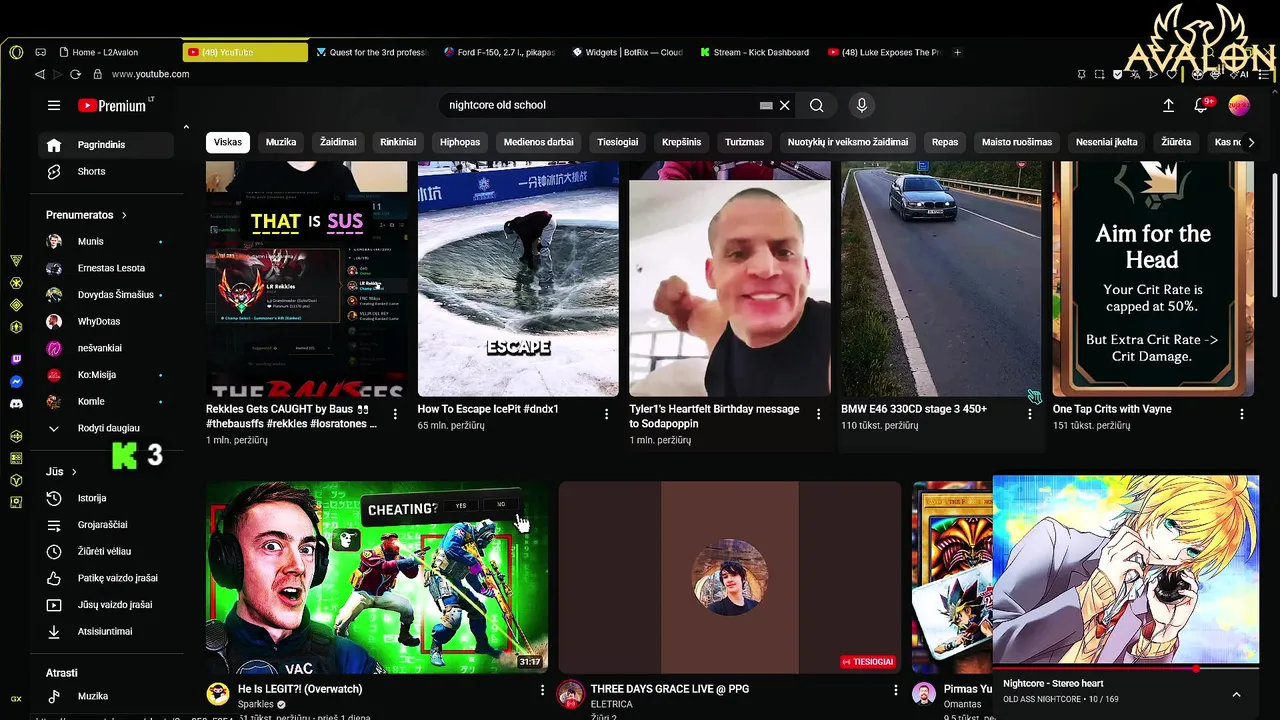Open Shorts from the sidebar
The width and height of the screenshot is (1280, 720).
pyautogui.click(x=106, y=172)
